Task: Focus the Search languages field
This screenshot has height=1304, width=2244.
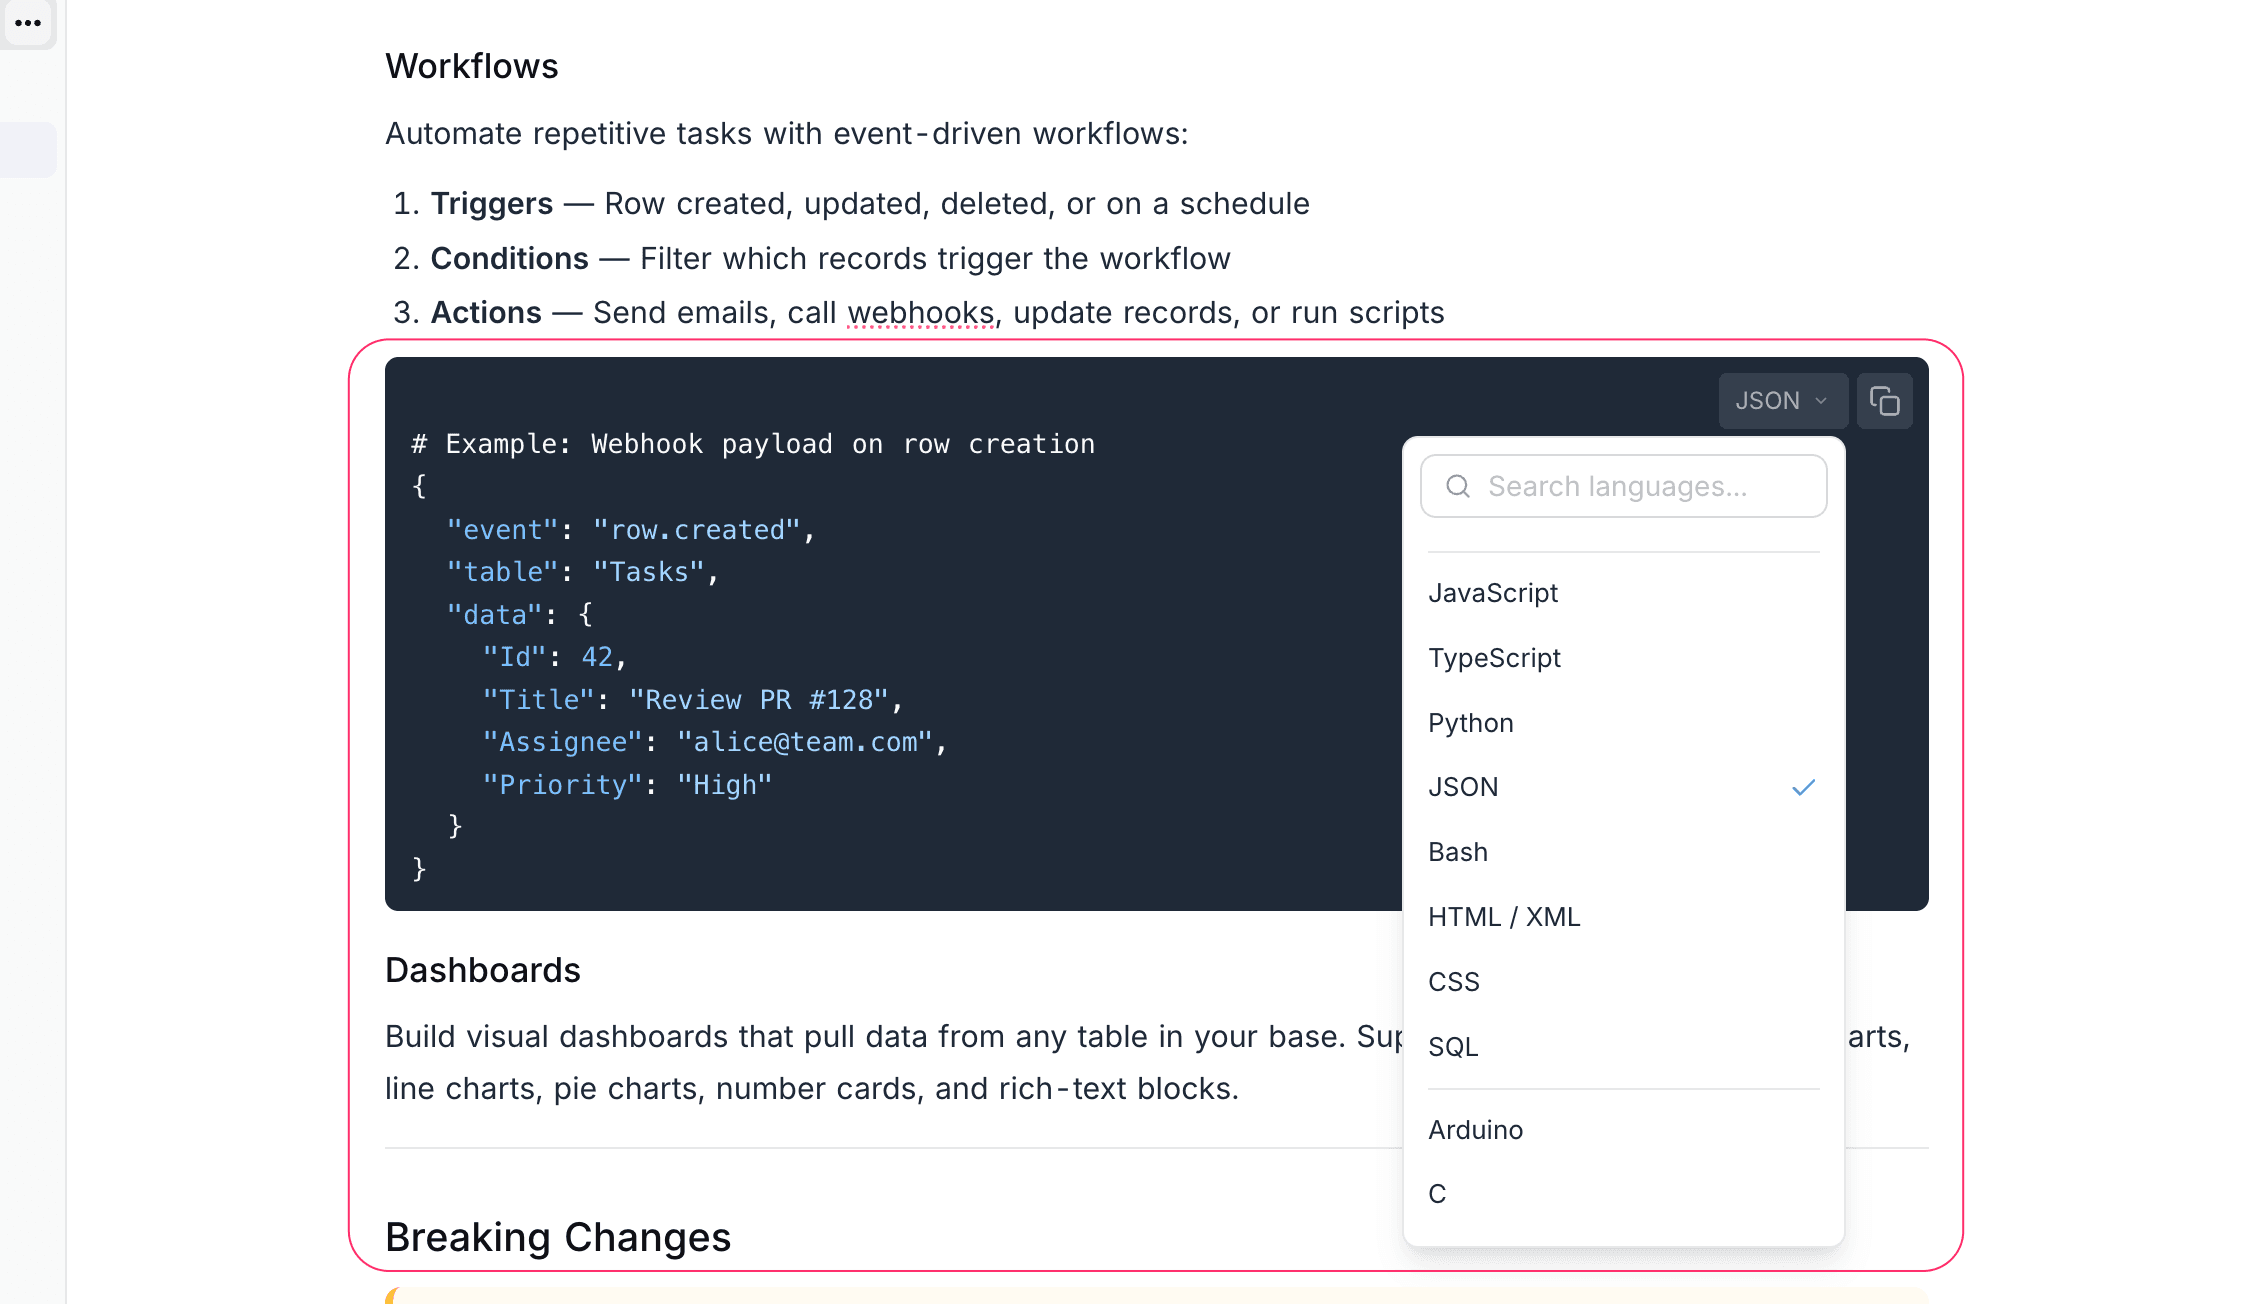Action: tap(1640, 487)
